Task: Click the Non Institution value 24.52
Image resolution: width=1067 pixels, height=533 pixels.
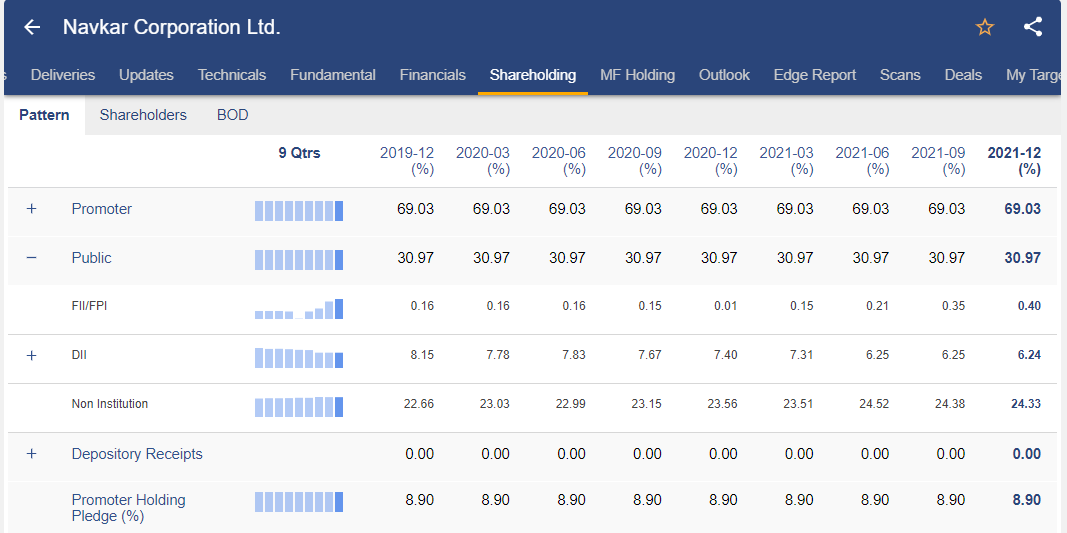Action: click(x=874, y=404)
